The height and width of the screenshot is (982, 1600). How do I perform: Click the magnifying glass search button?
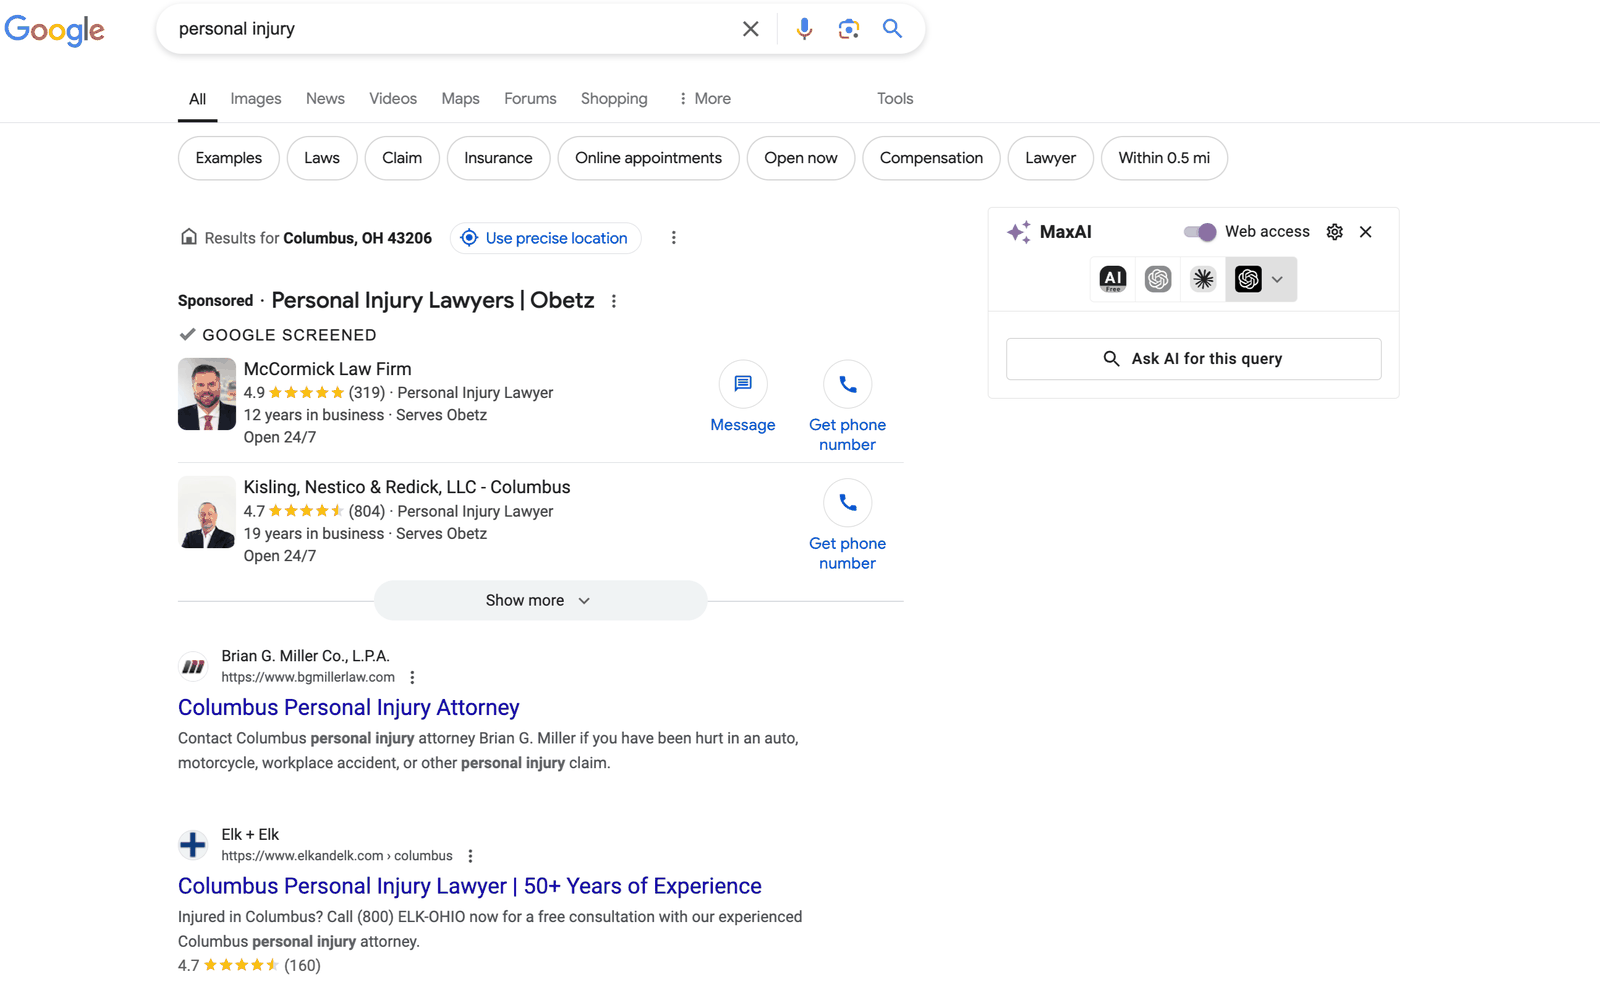point(892,29)
